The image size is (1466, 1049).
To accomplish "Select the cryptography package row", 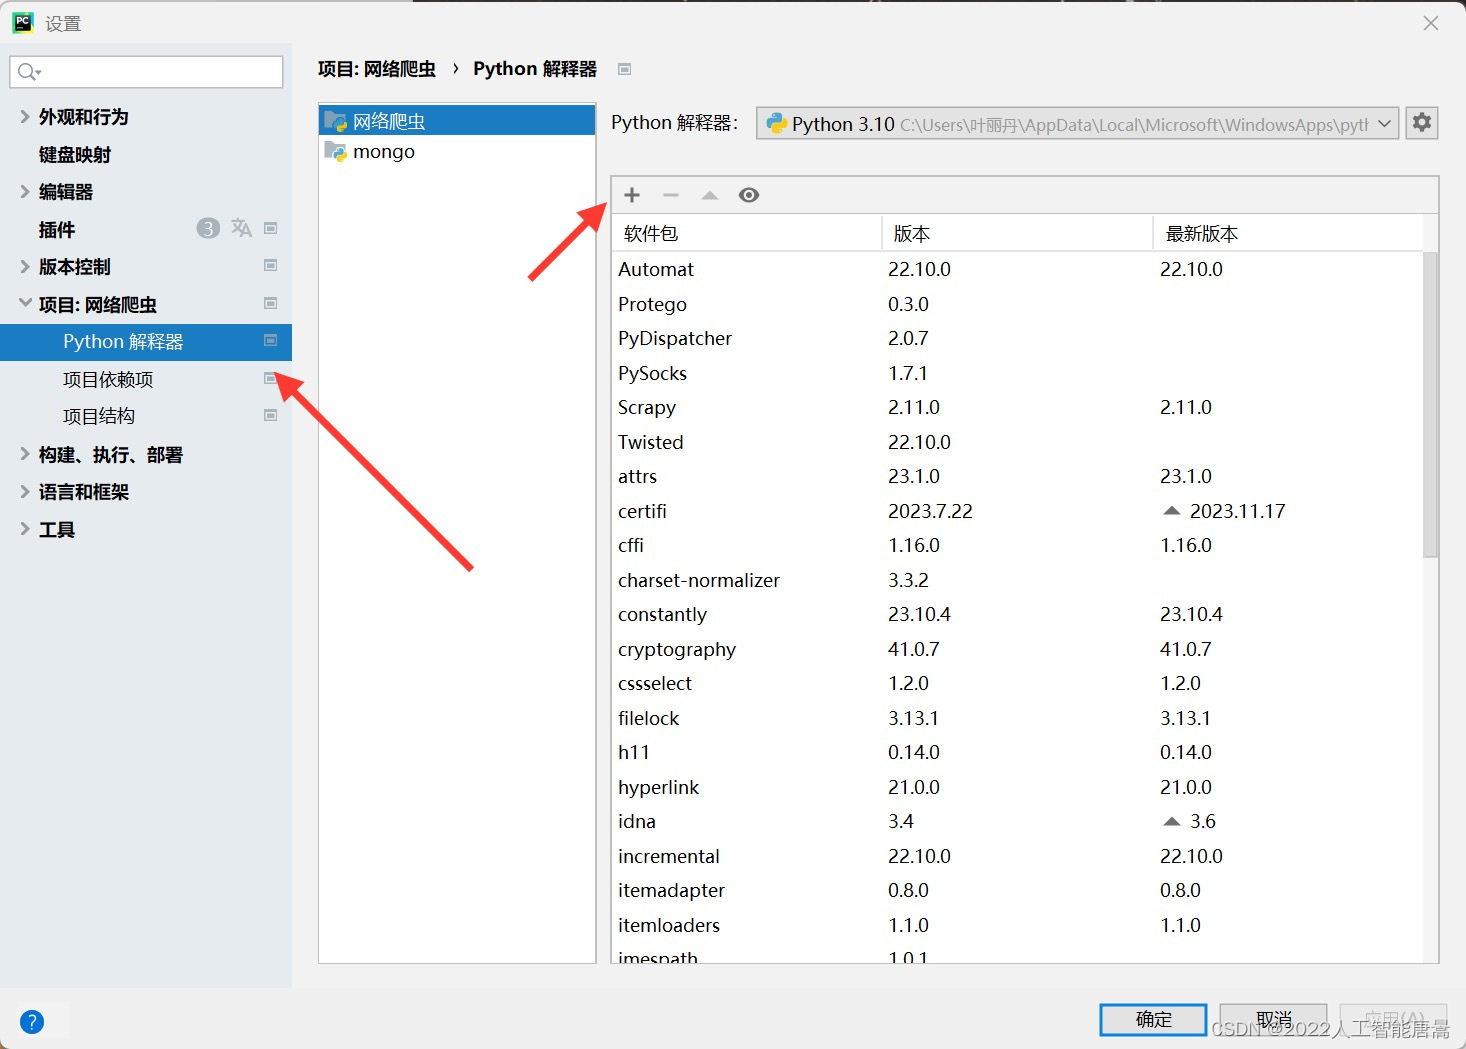I will [x=1017, y=649].
